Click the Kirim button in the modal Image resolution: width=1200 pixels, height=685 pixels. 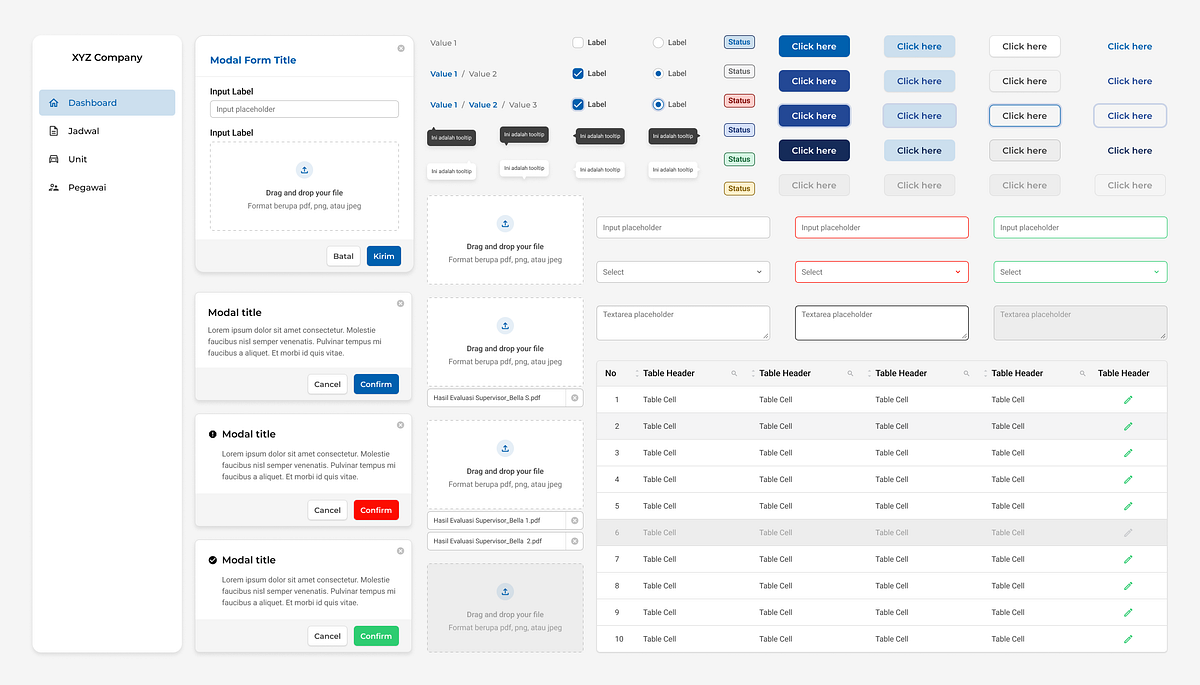(x=383, y=255)
